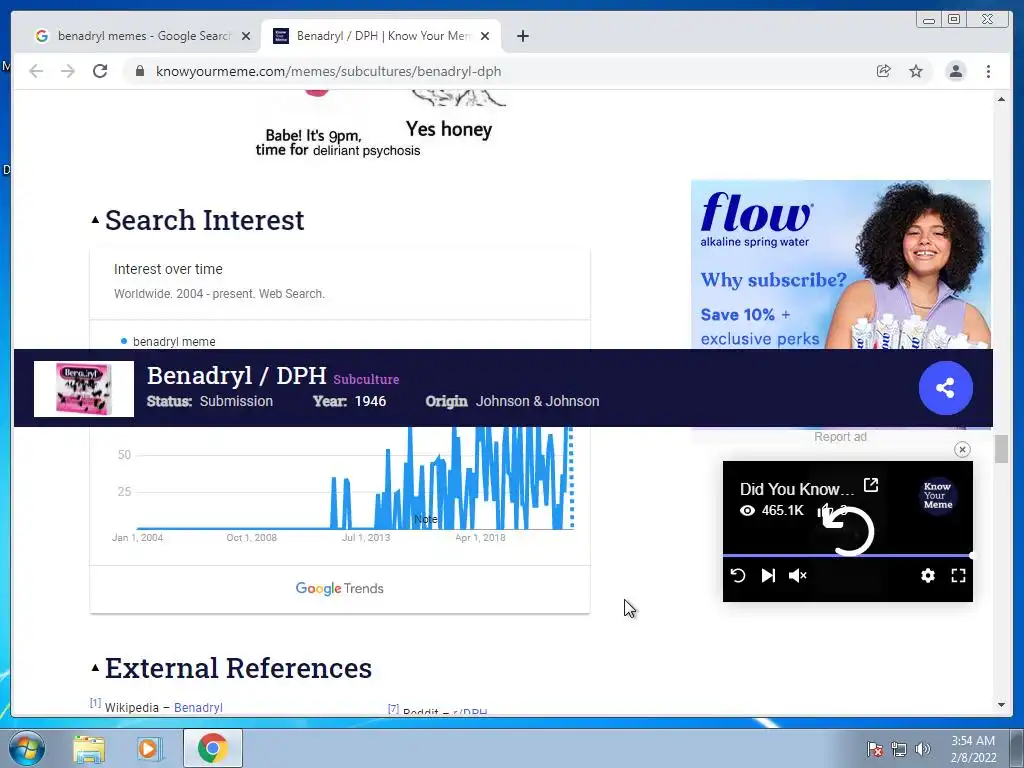Open video settings gear

[x=927, y=575]
